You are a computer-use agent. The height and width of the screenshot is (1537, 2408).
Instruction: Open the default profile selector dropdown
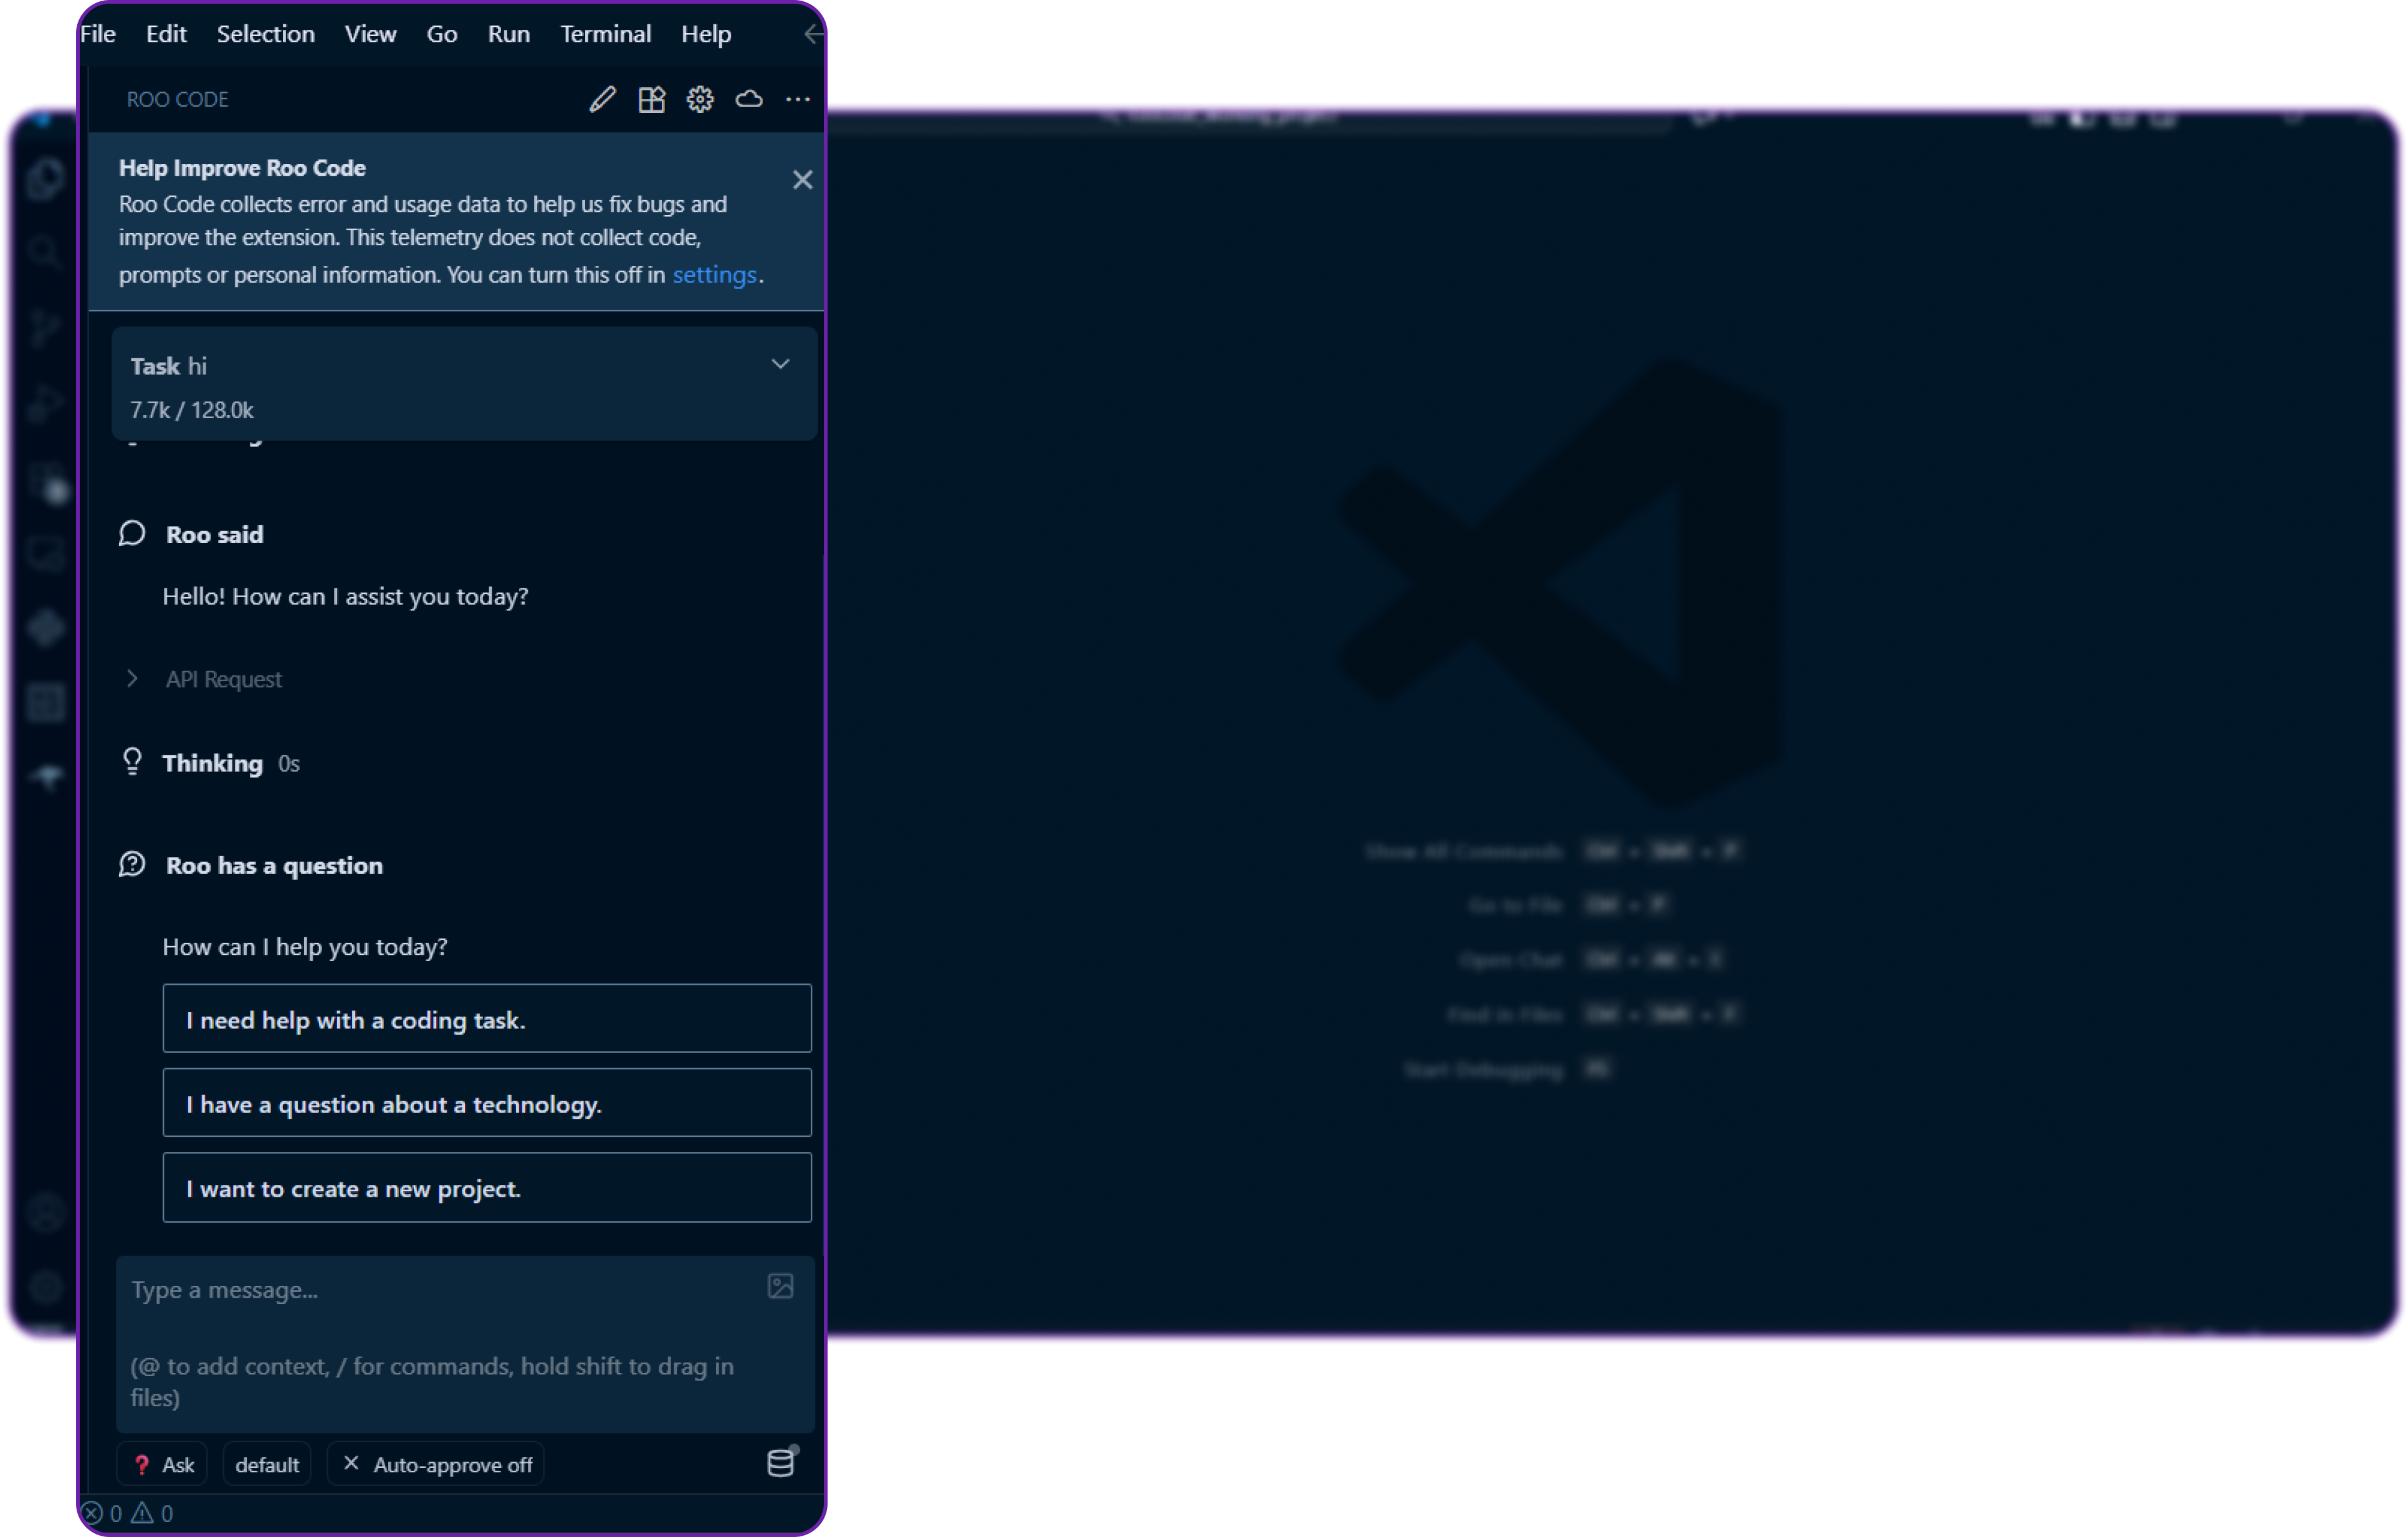pyautogui.click(x=267, y=1465)
